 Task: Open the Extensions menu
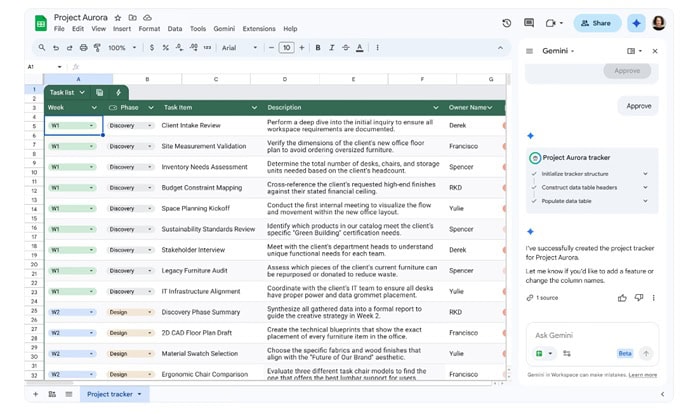[x=259, y=29]
